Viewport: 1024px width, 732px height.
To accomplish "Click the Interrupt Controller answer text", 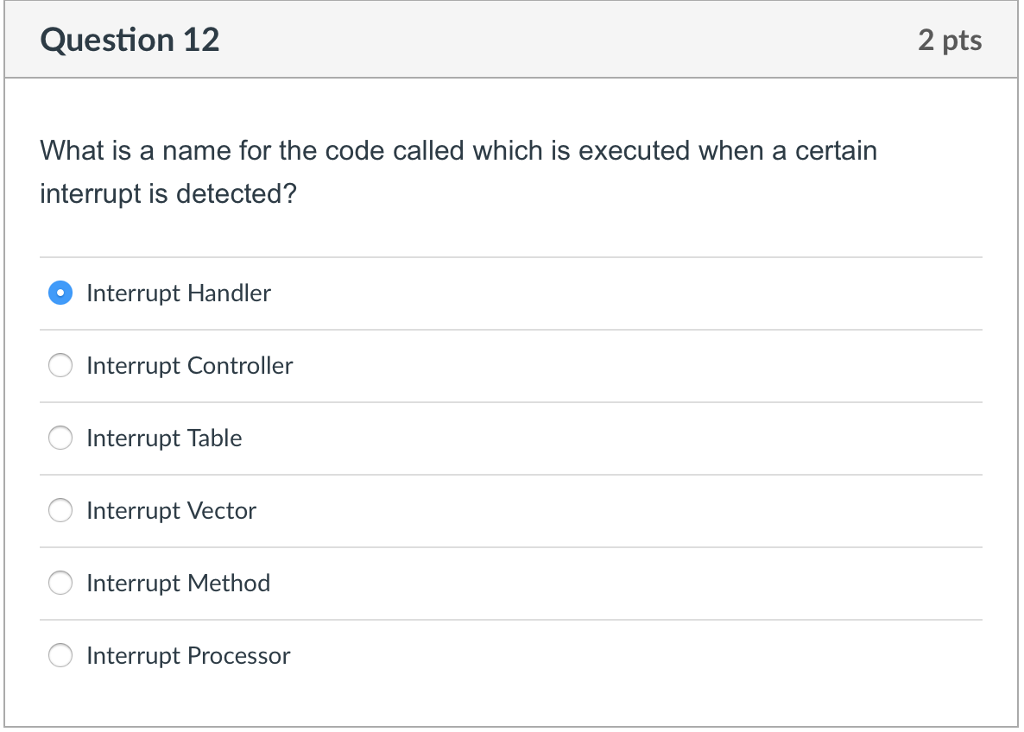I will tap(189, 365).
